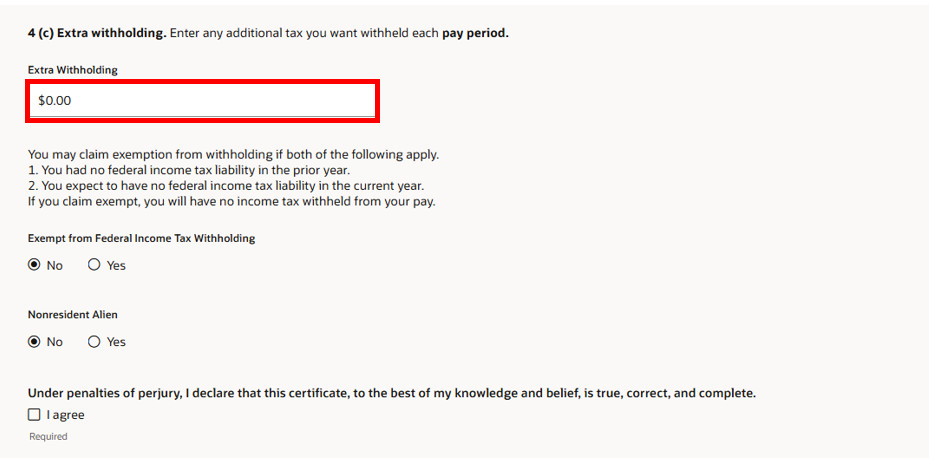The width and height of the screenshot is (929, 458).
Task: Click the Extra Withholding amount input field
Action: coord(202,101)
